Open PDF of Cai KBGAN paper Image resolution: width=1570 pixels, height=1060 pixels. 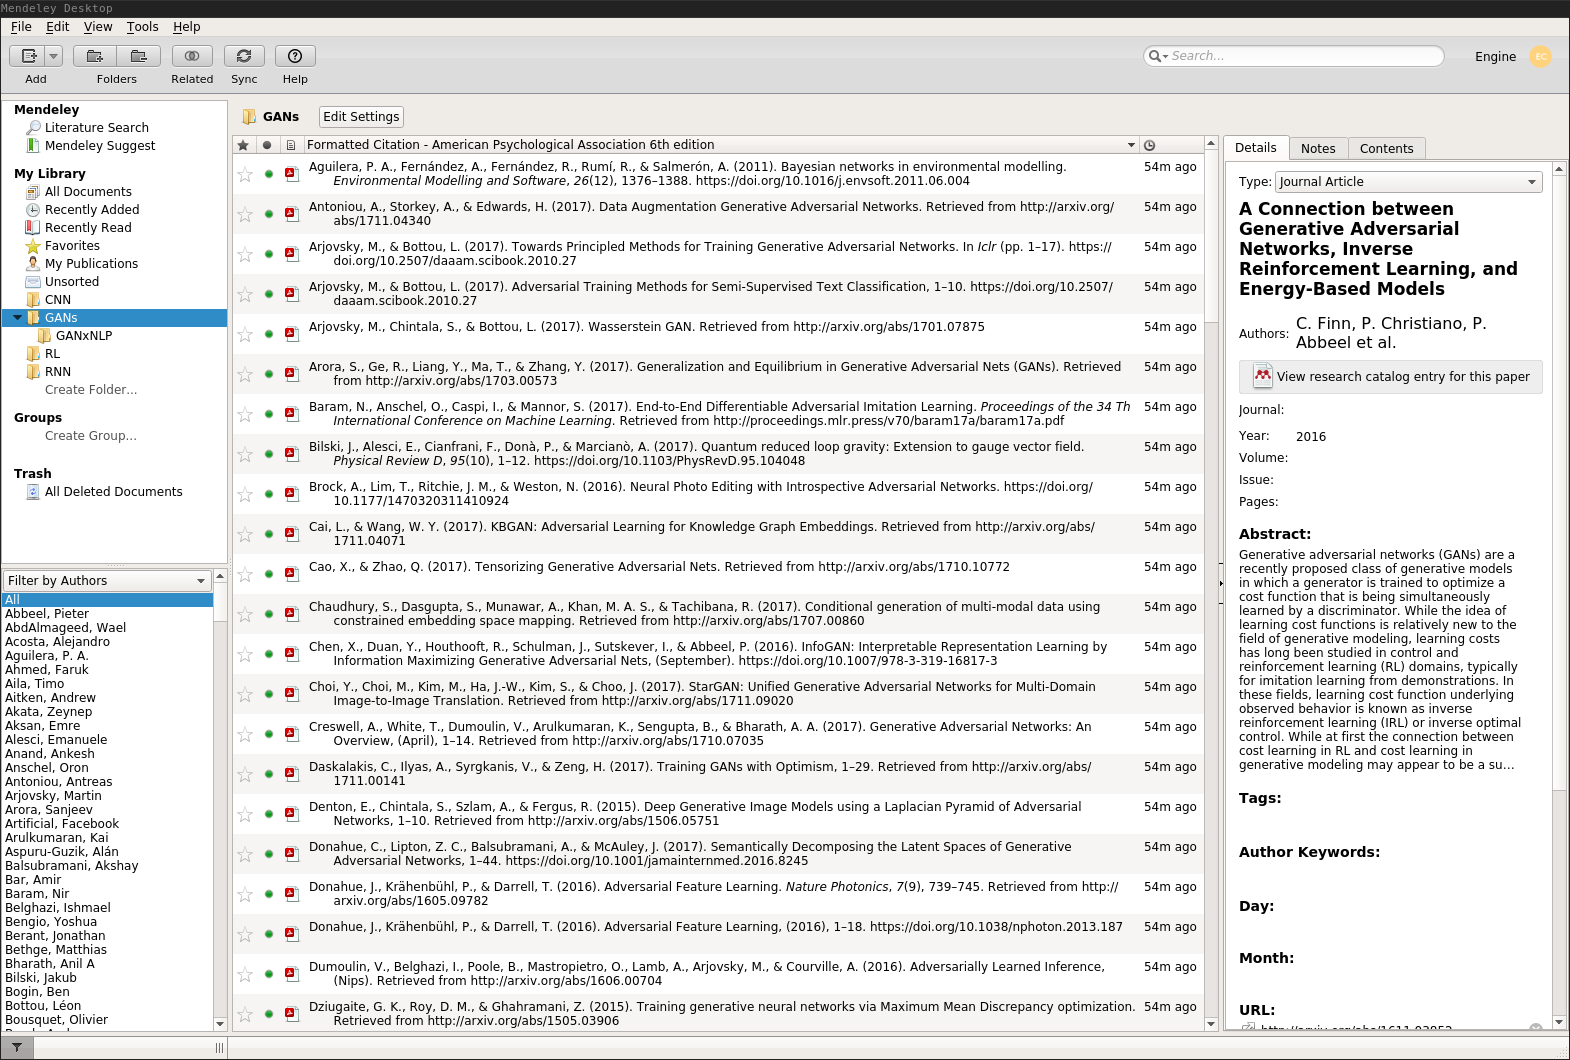pyautogui.click(x=292, y=534)
